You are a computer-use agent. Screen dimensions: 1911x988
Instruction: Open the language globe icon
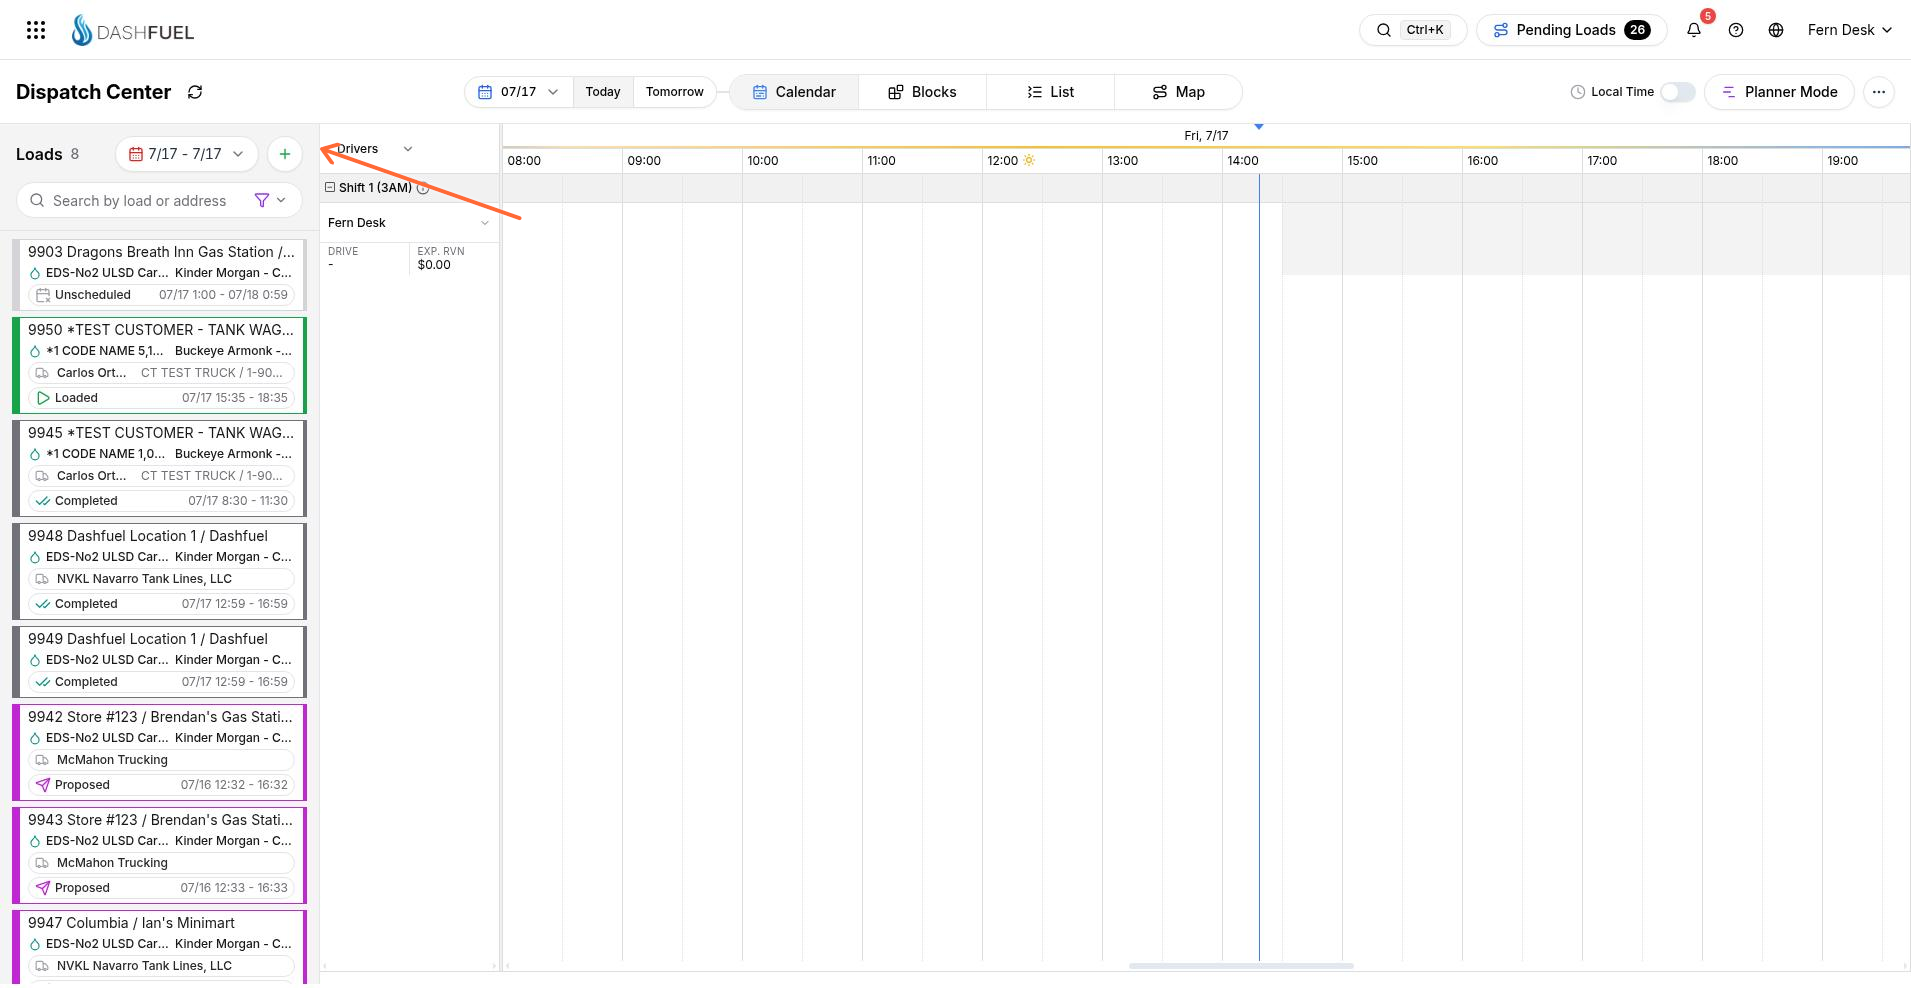tap(1776, 30)
